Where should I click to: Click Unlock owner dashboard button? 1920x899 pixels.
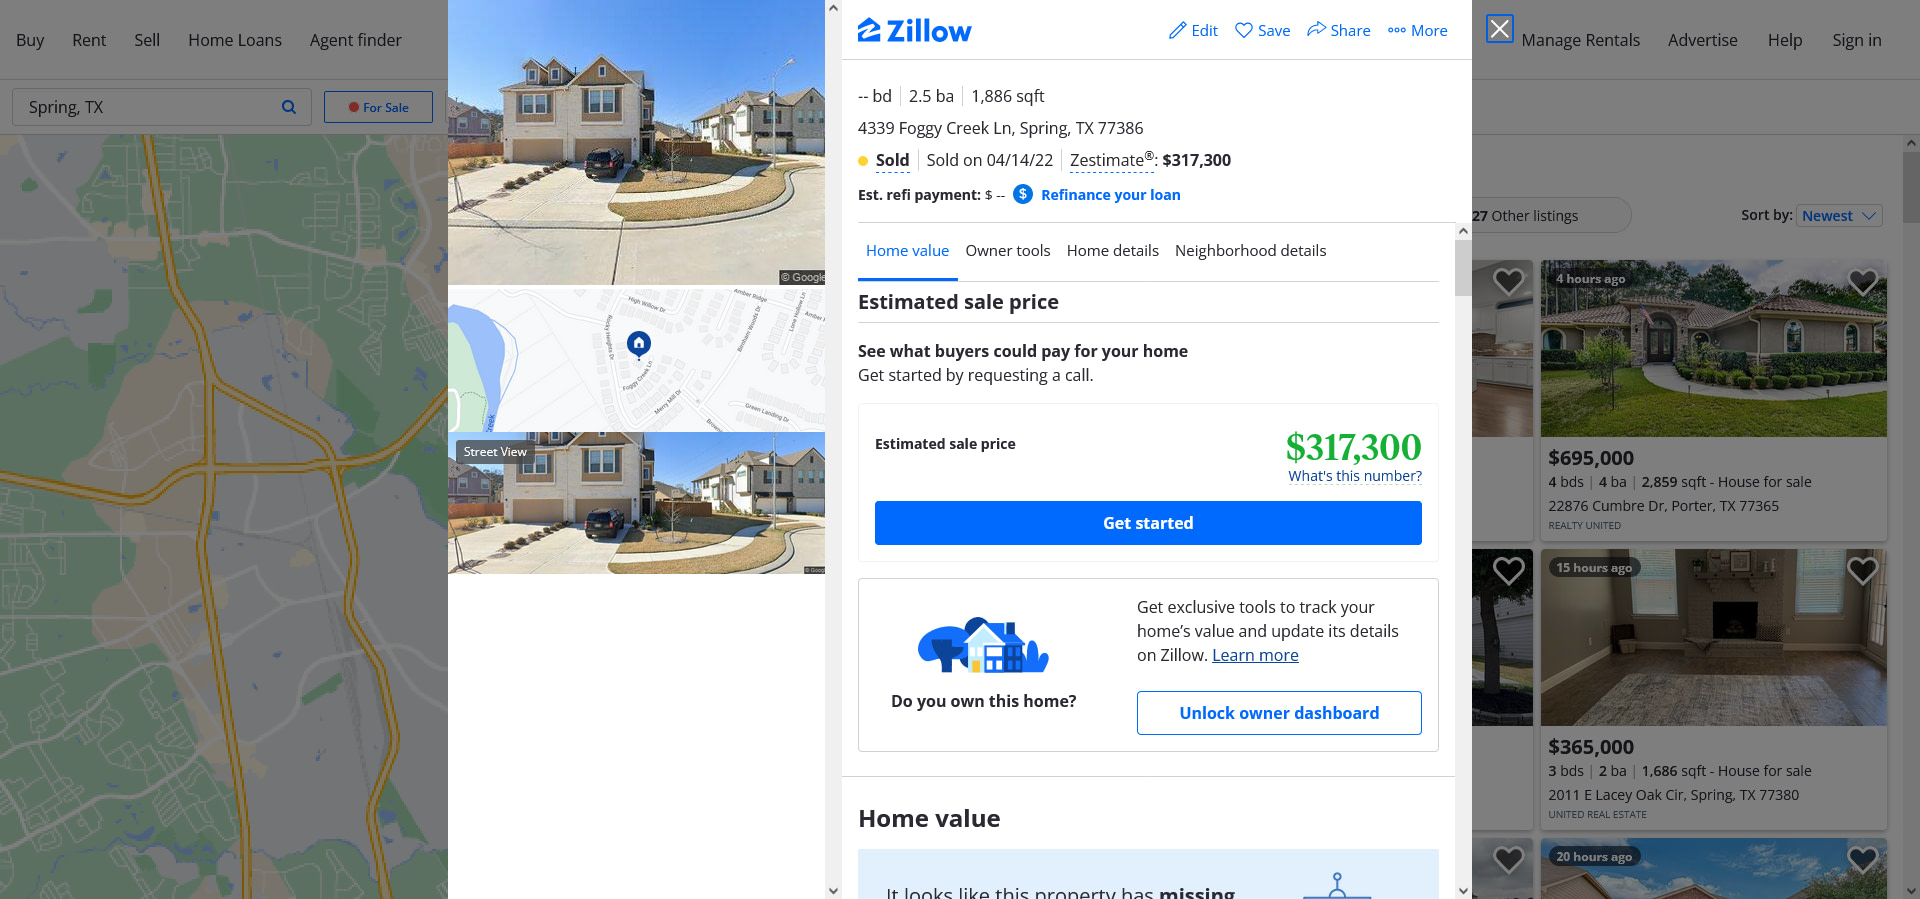point(1279,713)
